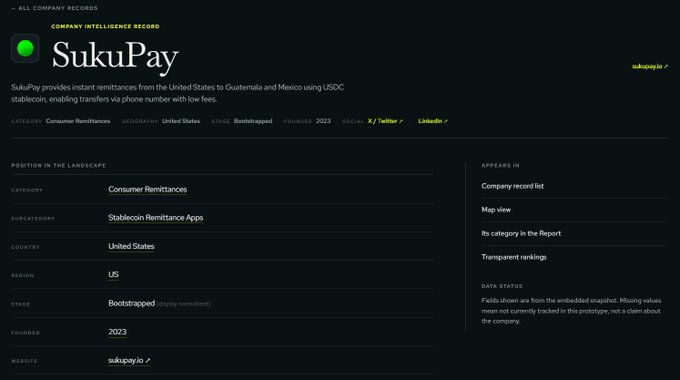Screen dimensions: 680x380
Task: Click the 2023 founded value in the table
Action: (x=118, y=332)
